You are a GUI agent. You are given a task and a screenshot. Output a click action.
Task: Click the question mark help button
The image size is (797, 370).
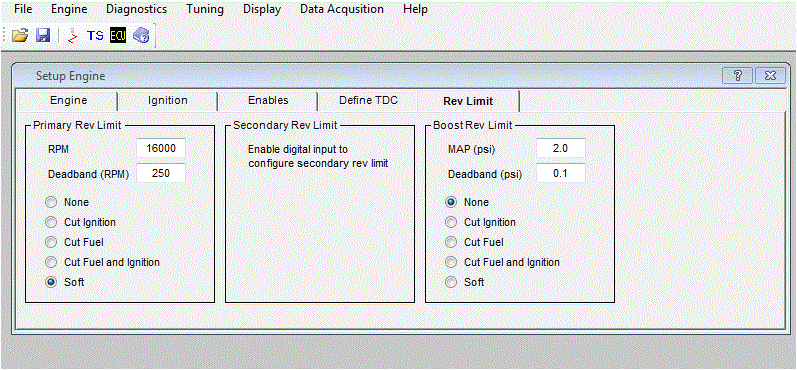coord(737,76)
